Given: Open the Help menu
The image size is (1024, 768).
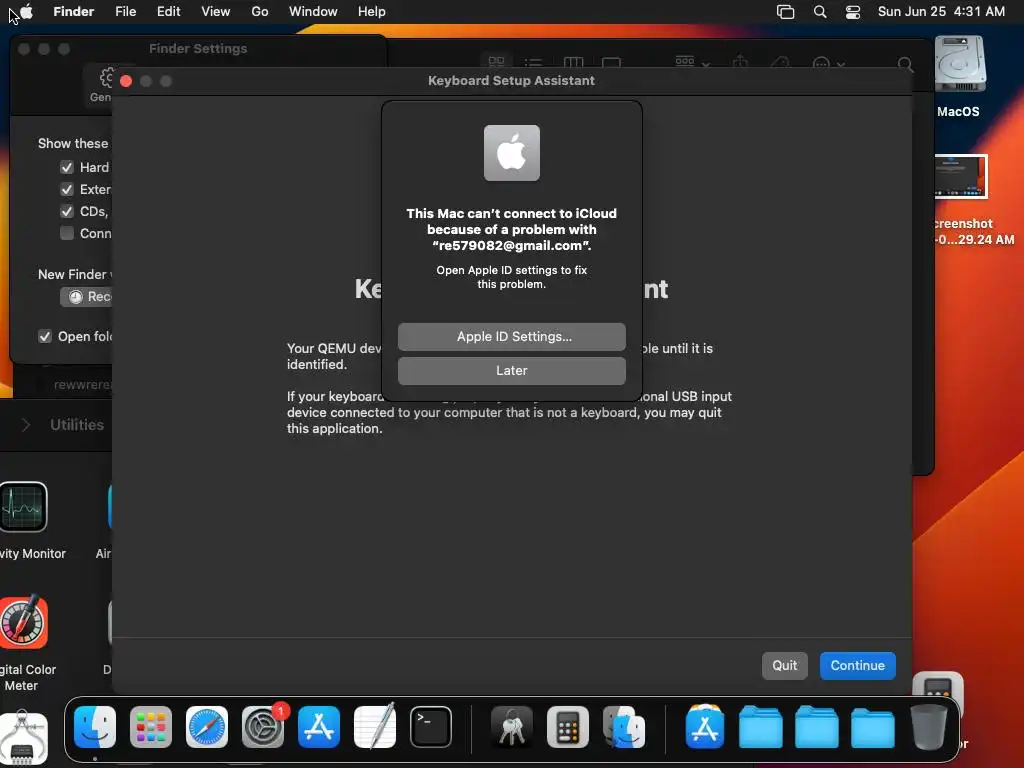Looking at the screenshot, I should (x=372, y=11).
